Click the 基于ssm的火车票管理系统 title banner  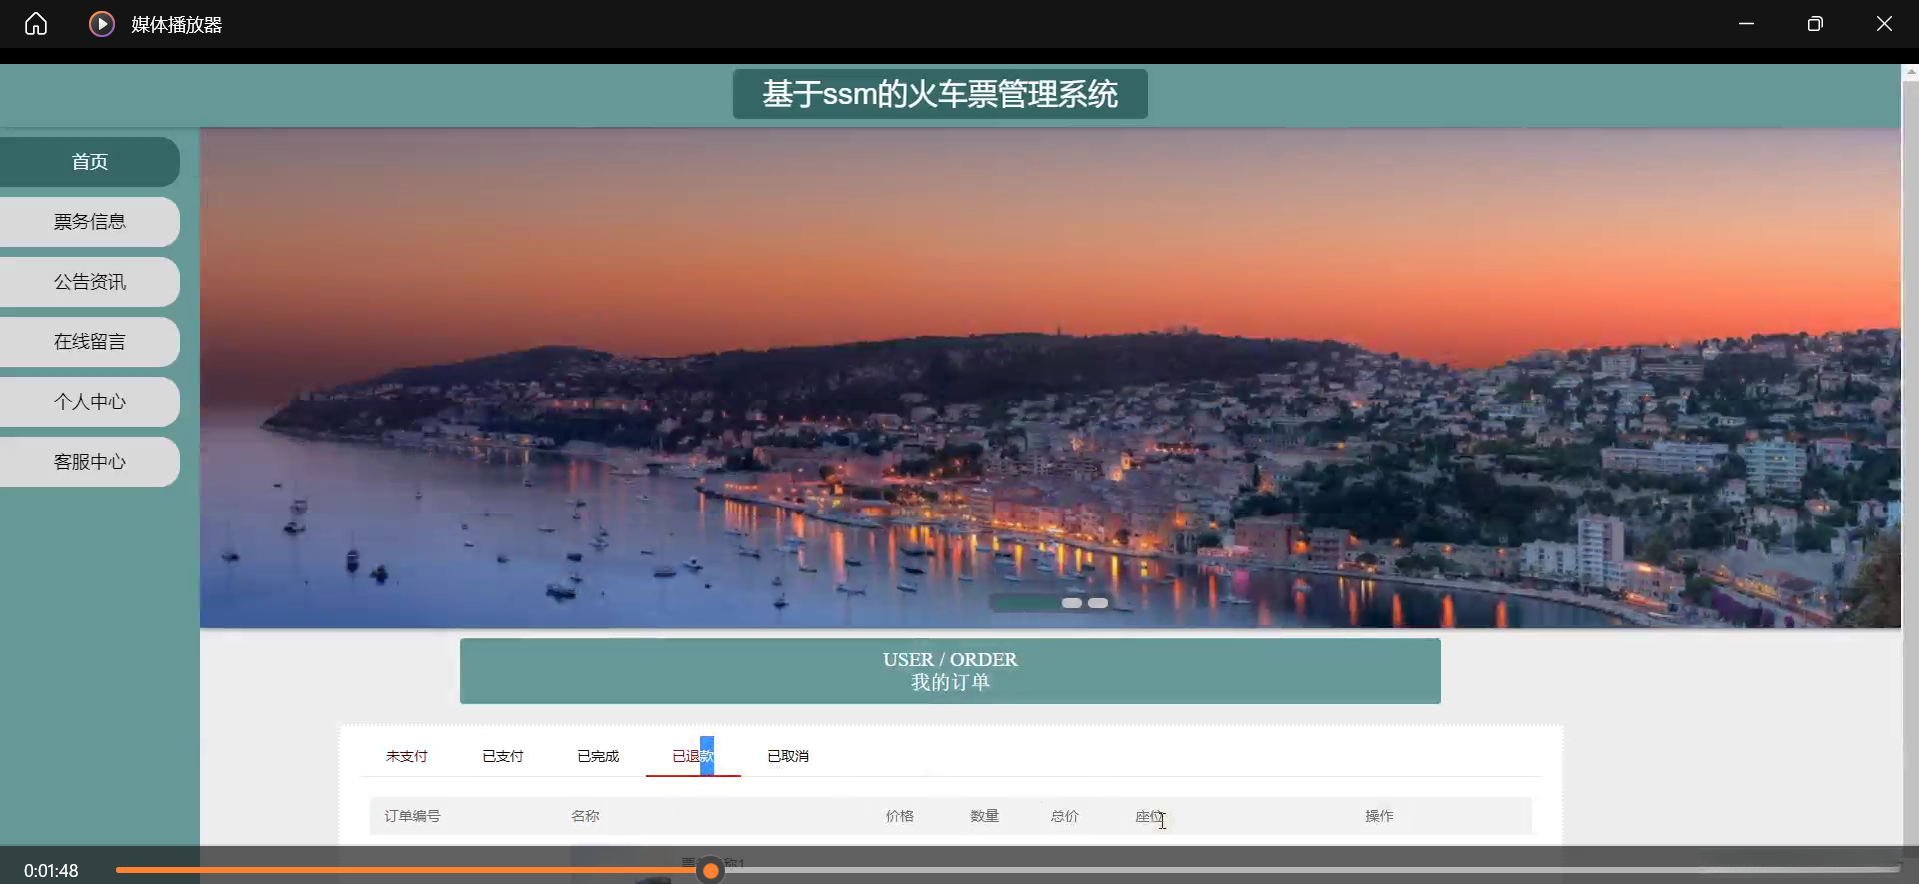point(940,94)
